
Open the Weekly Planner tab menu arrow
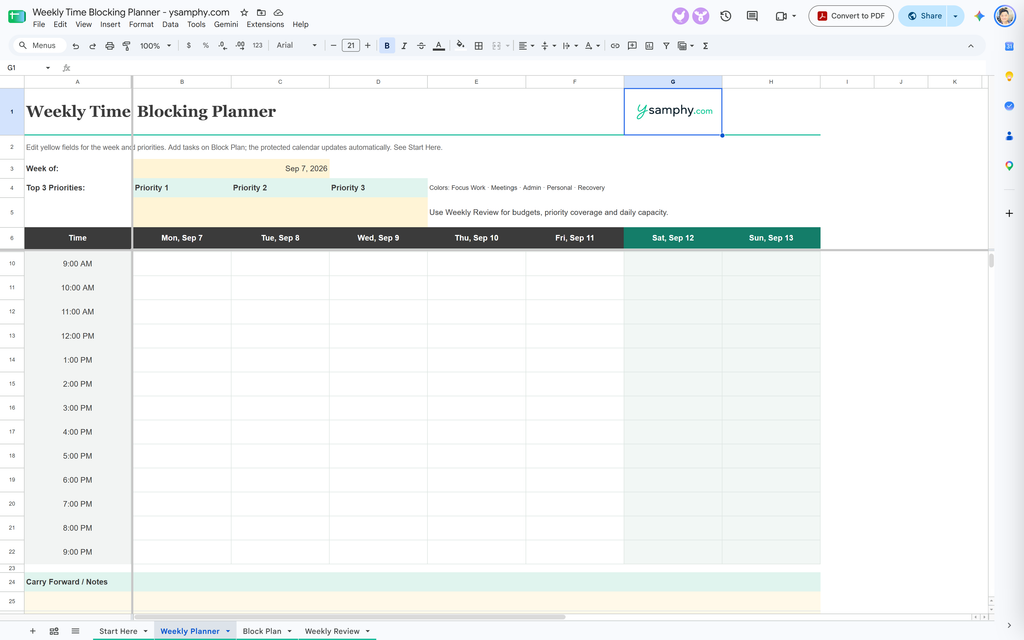coord(228,631)
